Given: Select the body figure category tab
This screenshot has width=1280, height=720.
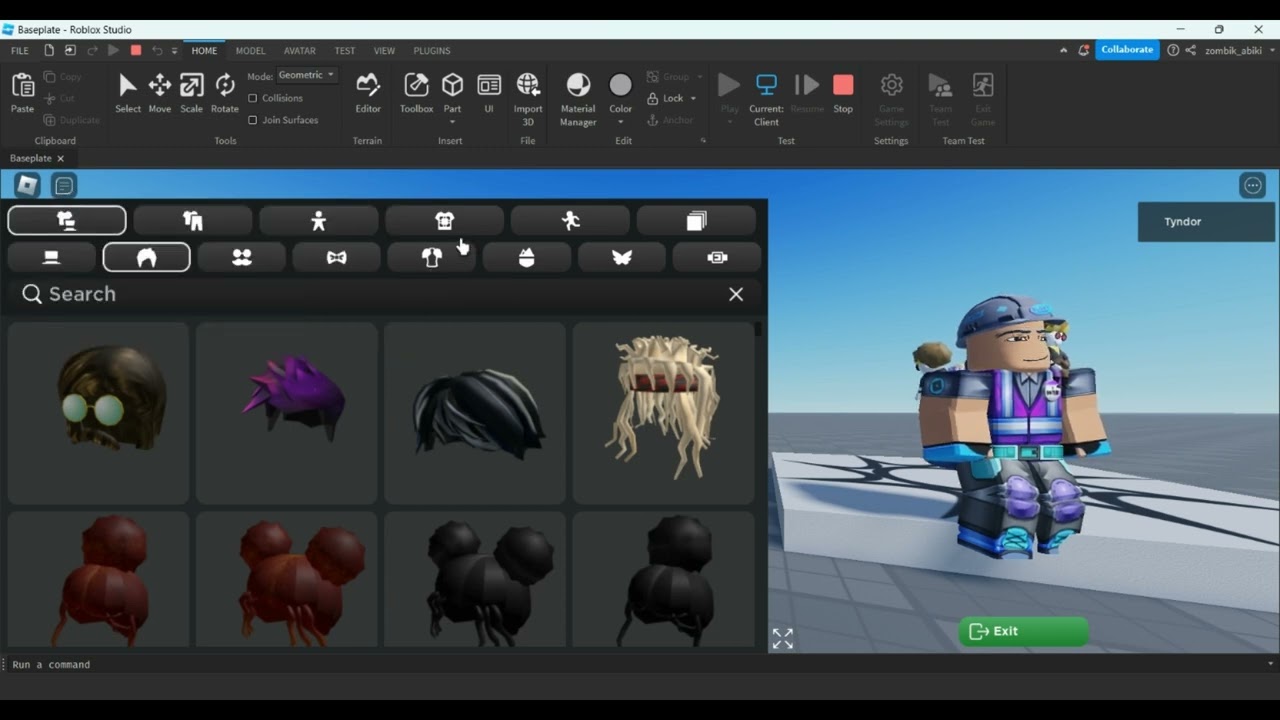Looking at the screenshot, I should pos(319,220).
